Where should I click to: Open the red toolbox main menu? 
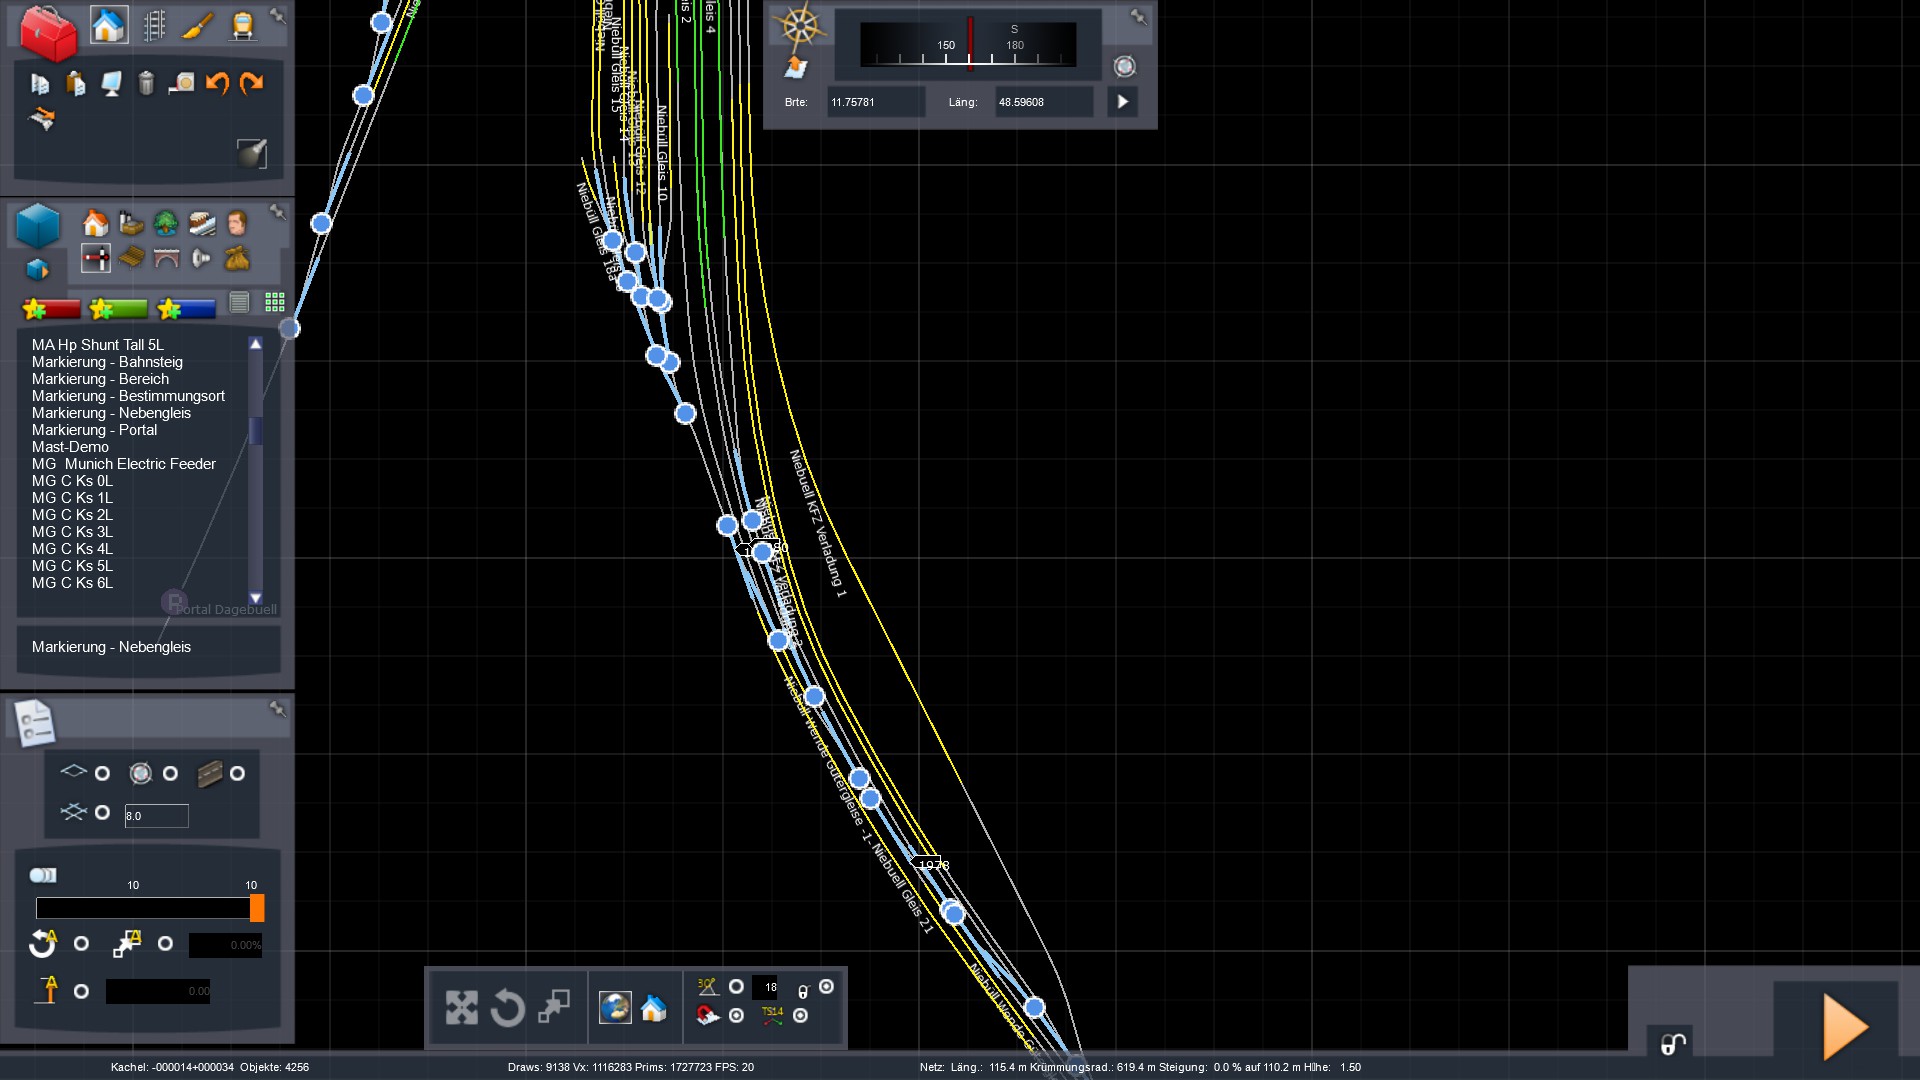(x=47, y=32)
